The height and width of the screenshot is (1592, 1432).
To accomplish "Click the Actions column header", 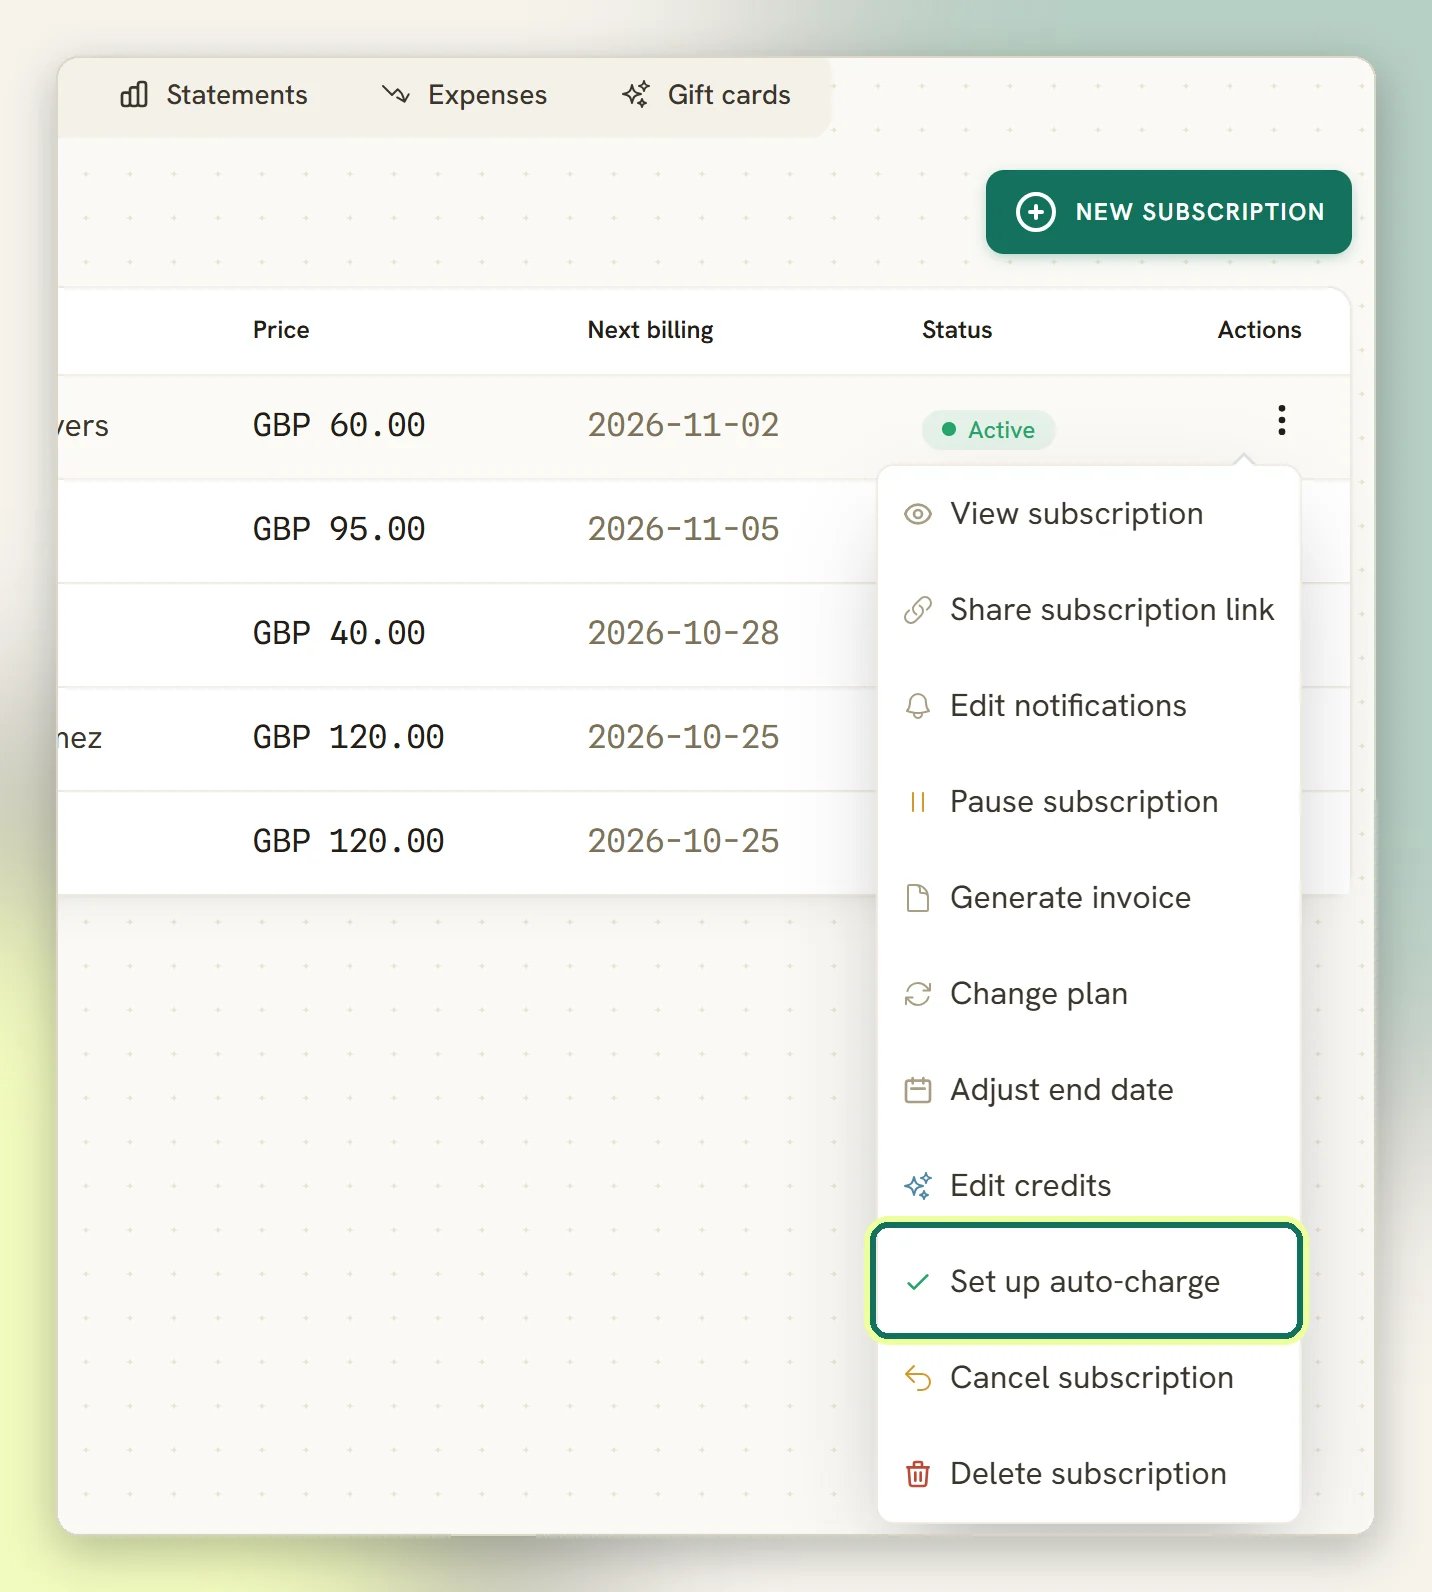I will tap(1259, 330).
